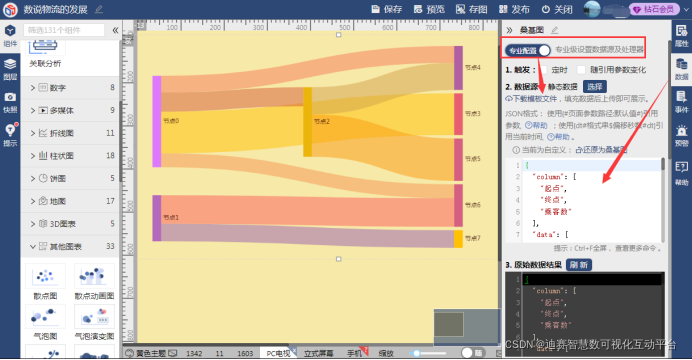Viewport: 692px width, 360px height.
Task: Open the 事件 events panel tab
Action: point(681,102)
